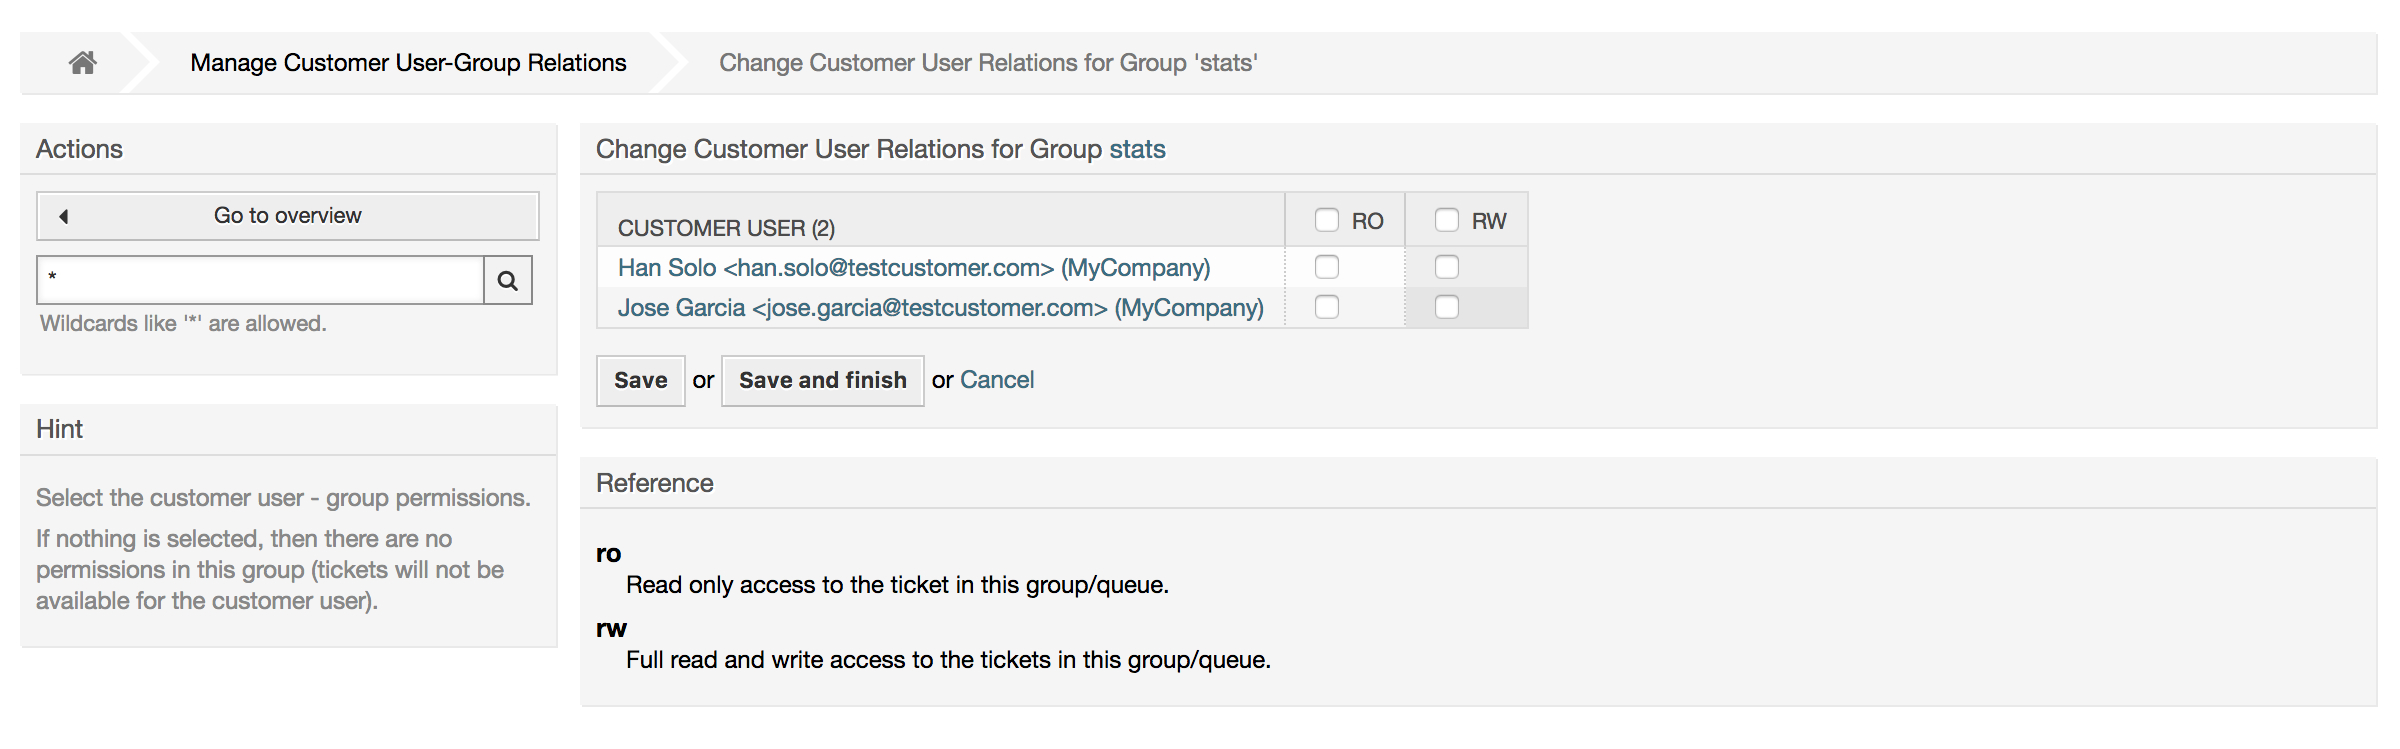Open the stats group link in the heading
The width and height of the screenshot is (2400, 749).
click(x=1136, y=148)
